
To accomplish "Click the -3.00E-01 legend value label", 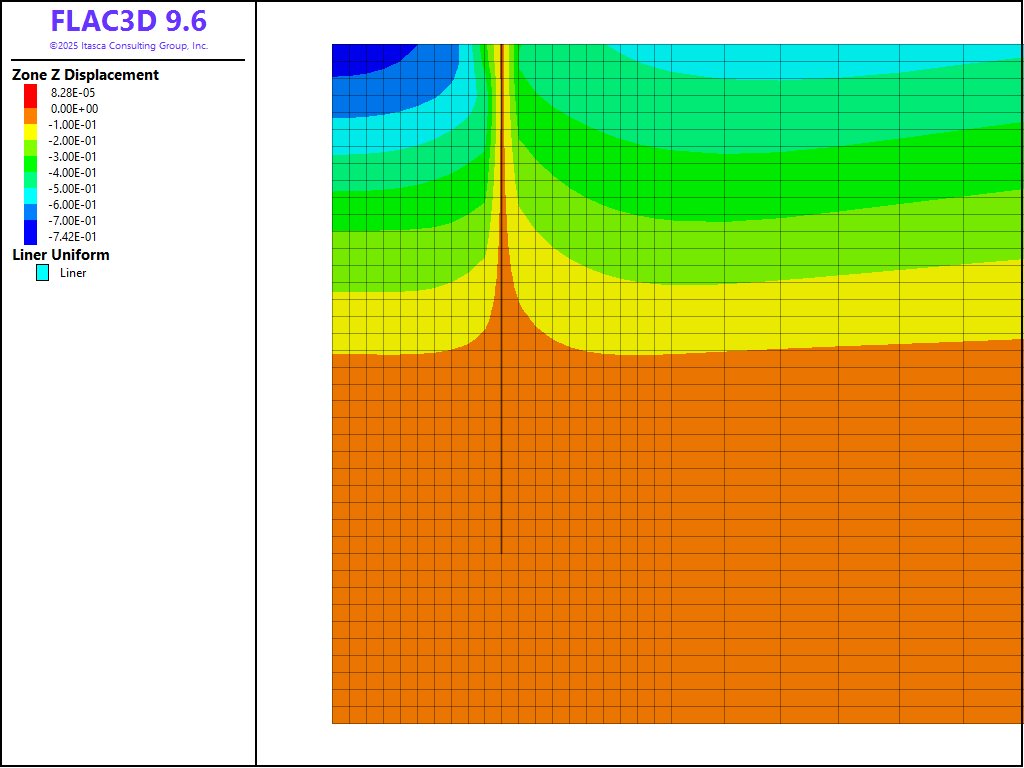I will (x=74, y=157).
